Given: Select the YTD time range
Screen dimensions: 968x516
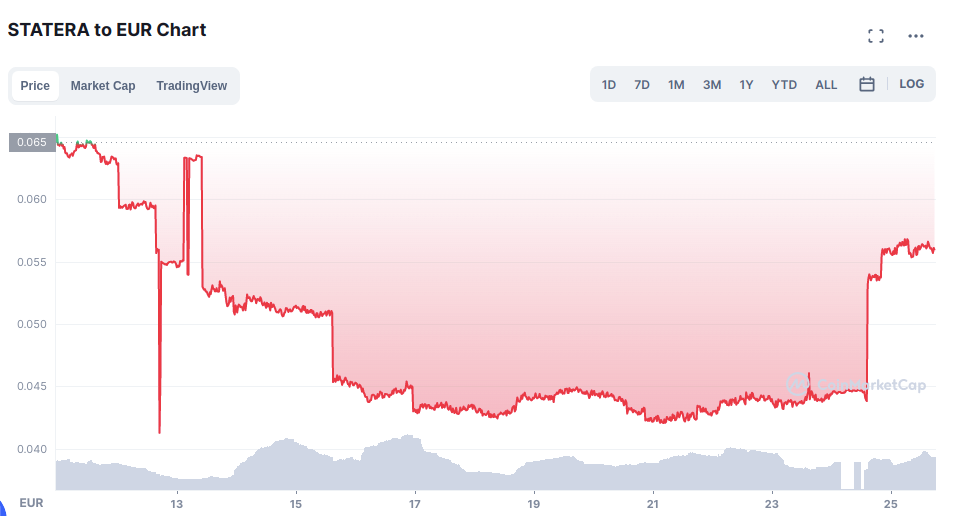Looking at the screenshot, I should (x=784, y=85).
